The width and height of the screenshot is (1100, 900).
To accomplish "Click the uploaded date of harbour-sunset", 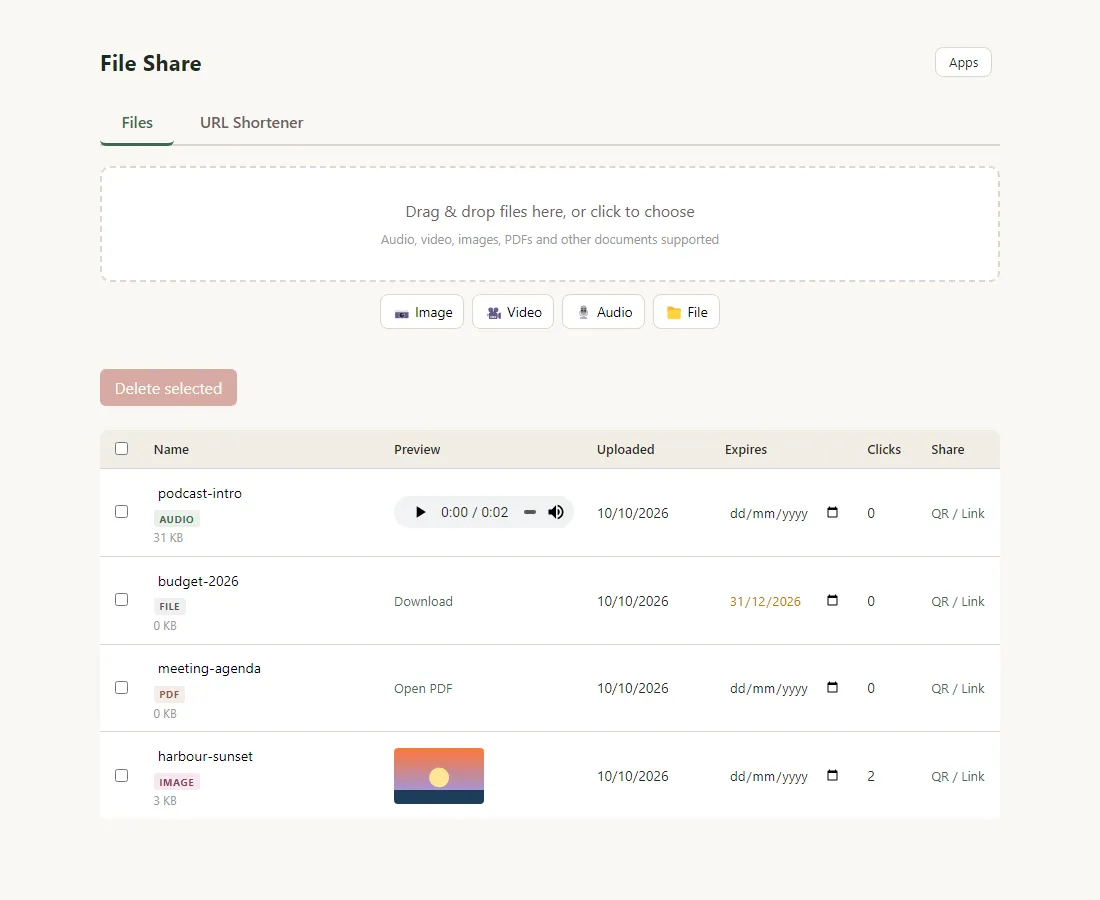I will click(x=633, y=777).
